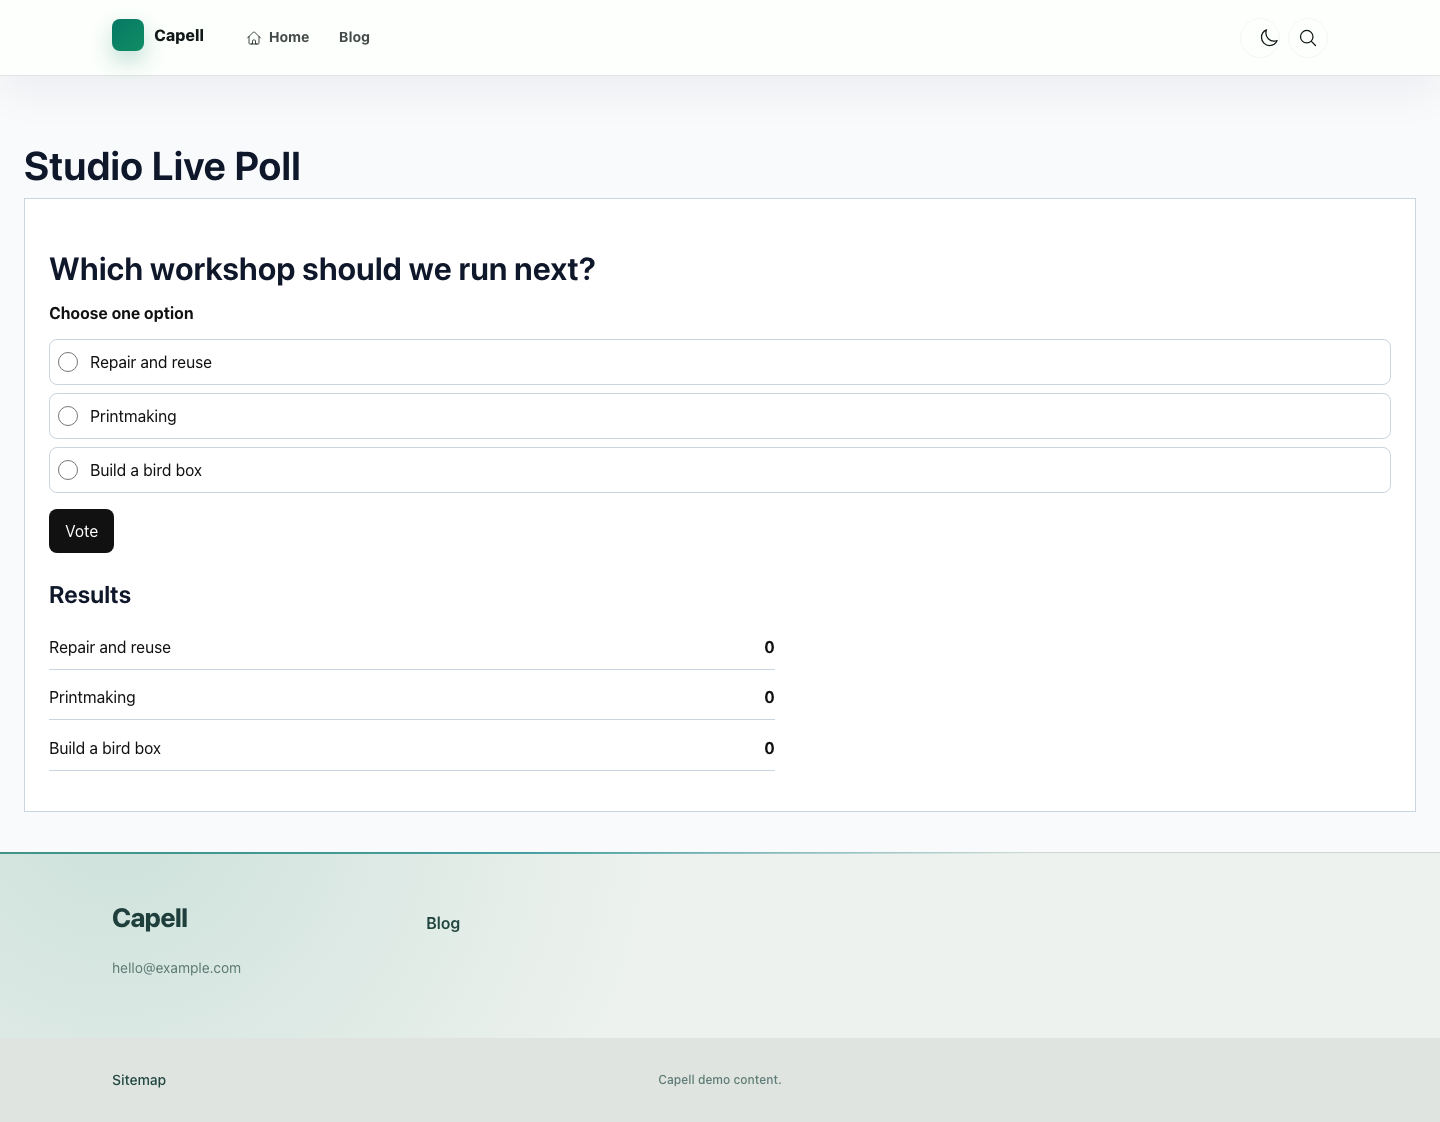
Task: Open the Blog link in the footer
Action: click(443, 923)
